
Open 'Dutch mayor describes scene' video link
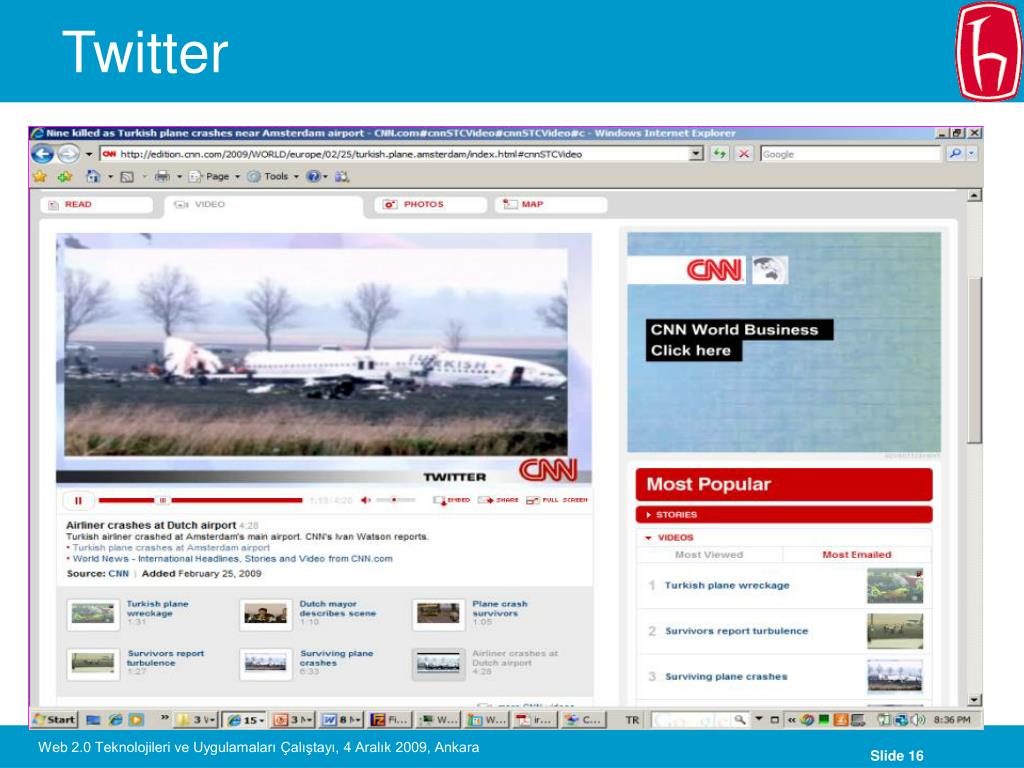coord(338,609)
